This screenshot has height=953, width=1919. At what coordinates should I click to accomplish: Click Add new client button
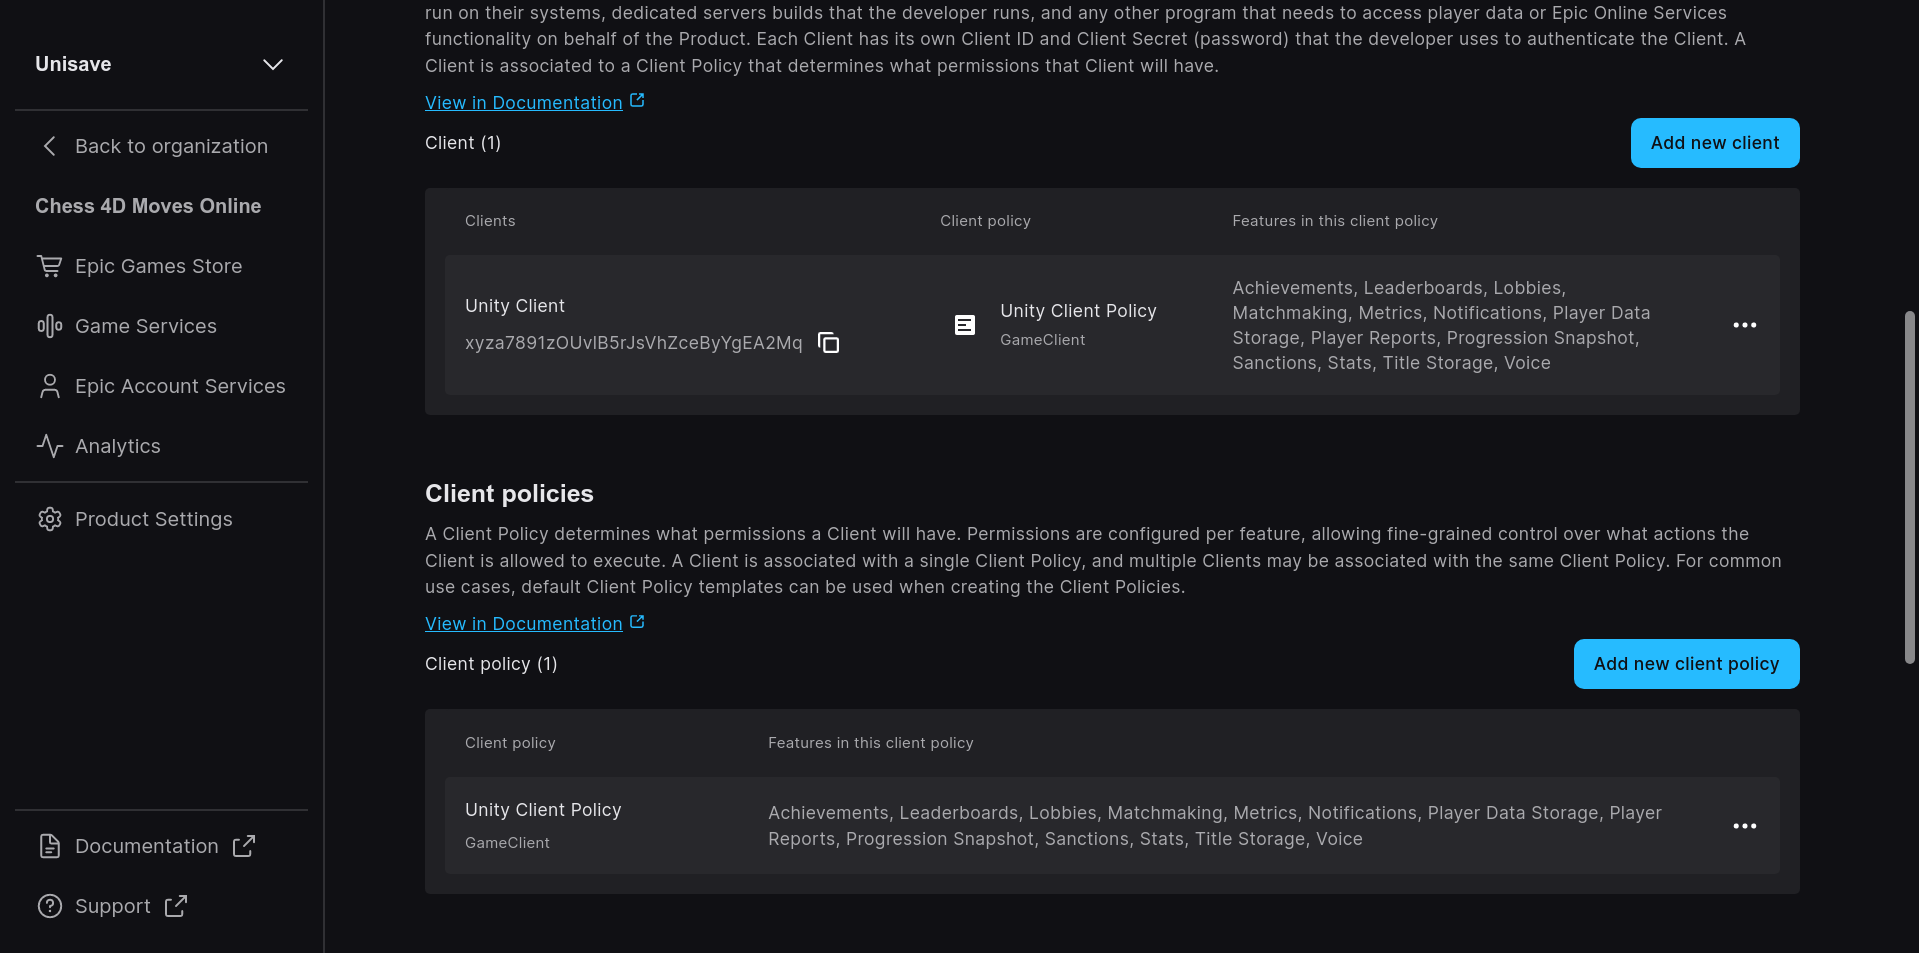click(1714, 143)
